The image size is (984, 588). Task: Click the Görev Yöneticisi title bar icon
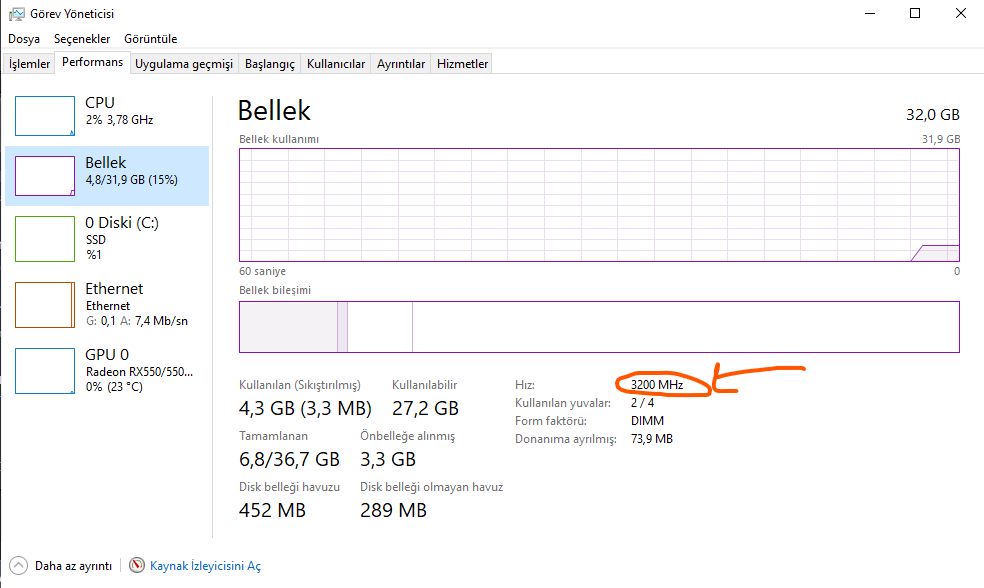coord(16,14)
